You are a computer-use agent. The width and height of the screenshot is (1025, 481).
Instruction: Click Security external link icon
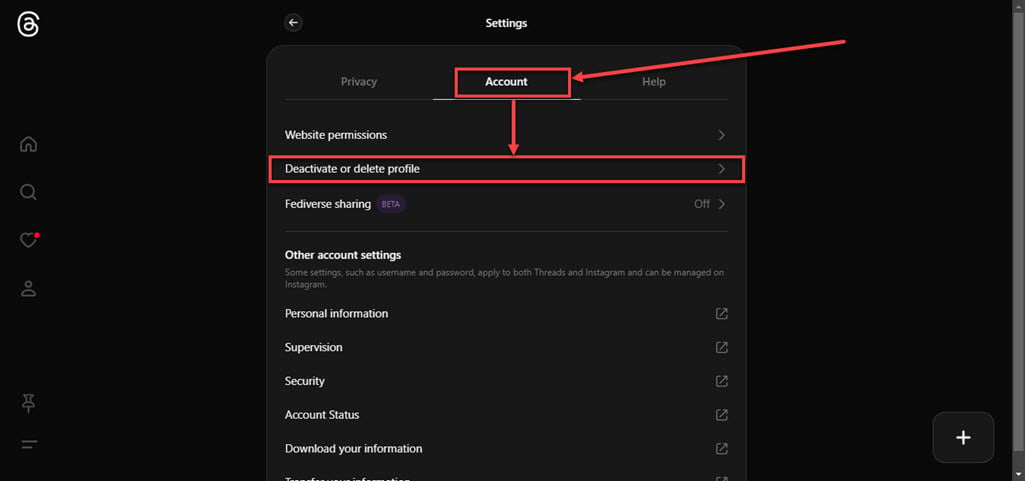tap(721, 381)
